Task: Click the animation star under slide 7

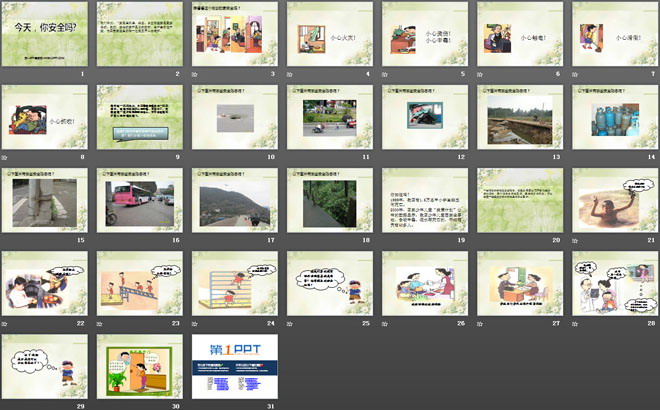Action: click(575, 75)
